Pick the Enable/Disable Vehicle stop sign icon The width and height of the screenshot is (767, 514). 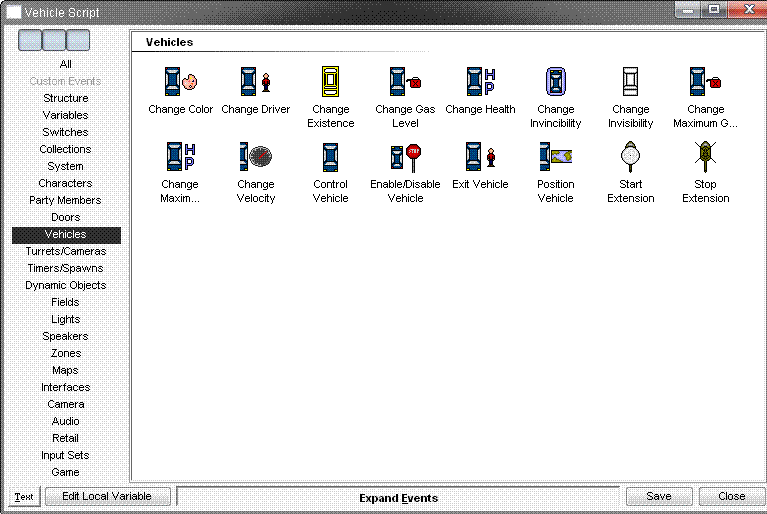[406, 157]
